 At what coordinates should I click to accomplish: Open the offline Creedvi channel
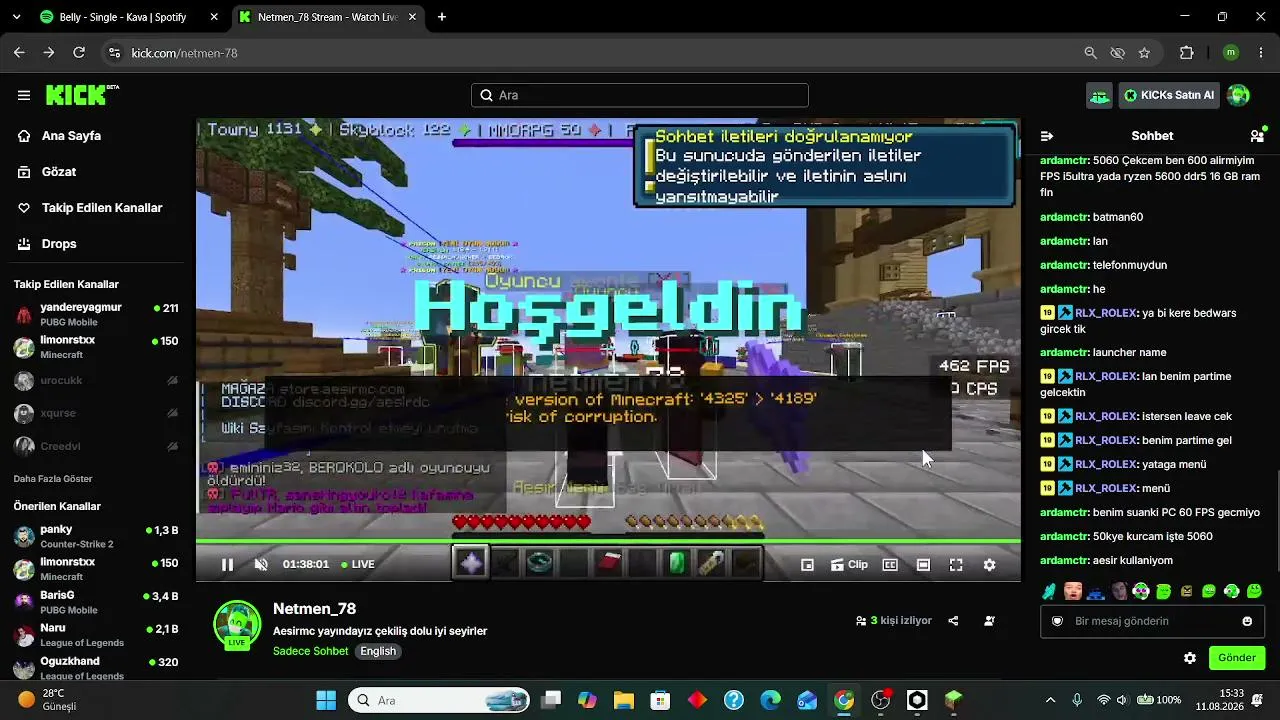point(96,446)
